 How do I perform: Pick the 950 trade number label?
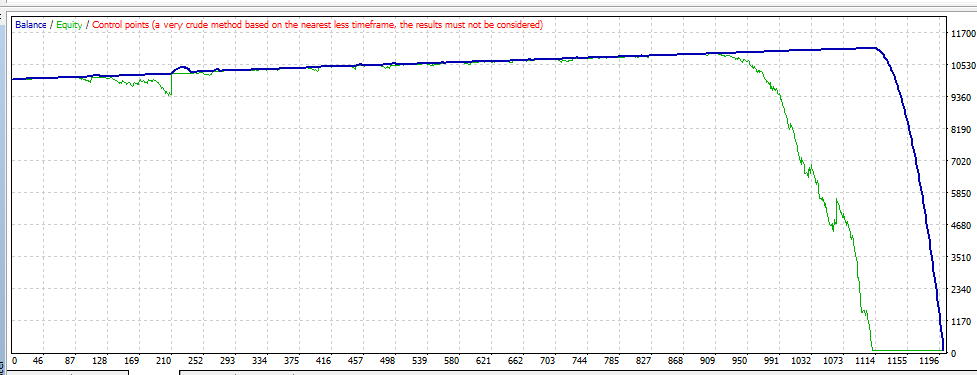coord(740,361)
